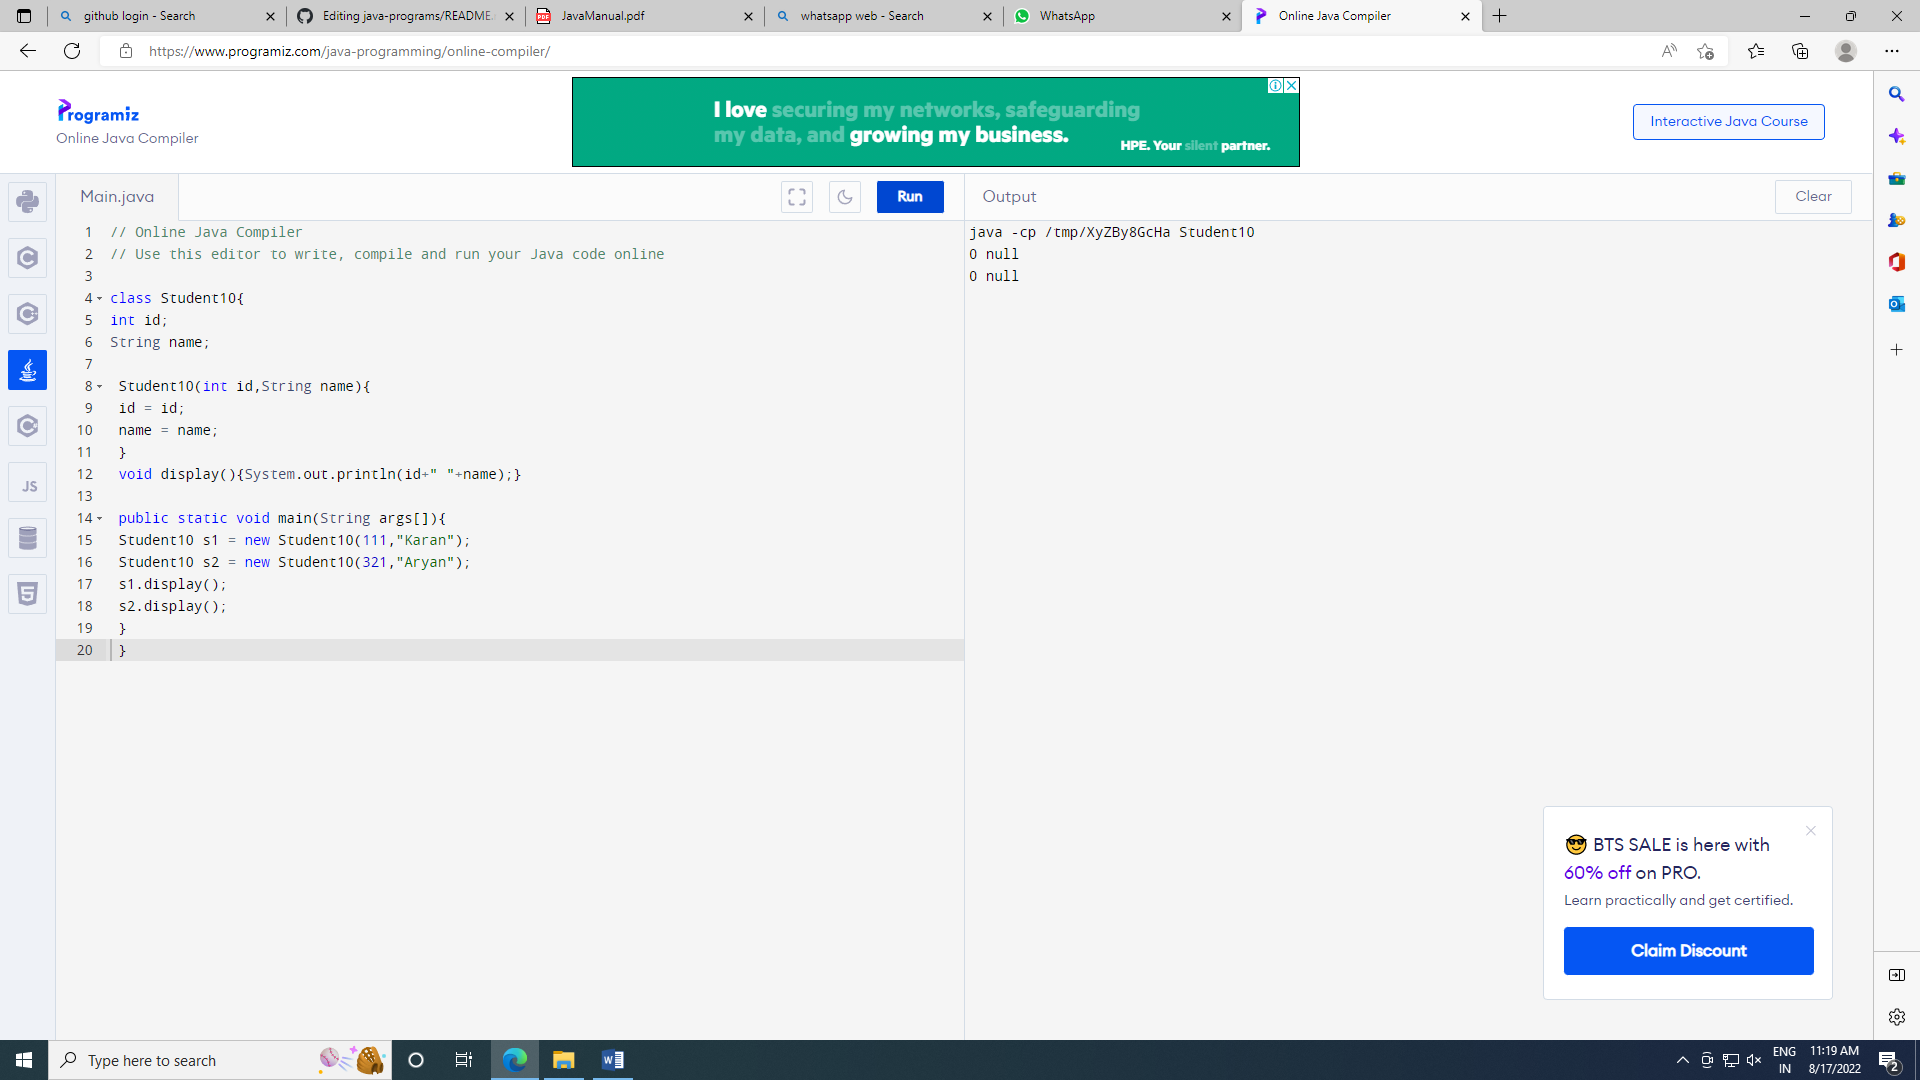Open Edge sidebar settings gear
This screenshot has height=1080, width=1920.
(x=1896, y=1017)
